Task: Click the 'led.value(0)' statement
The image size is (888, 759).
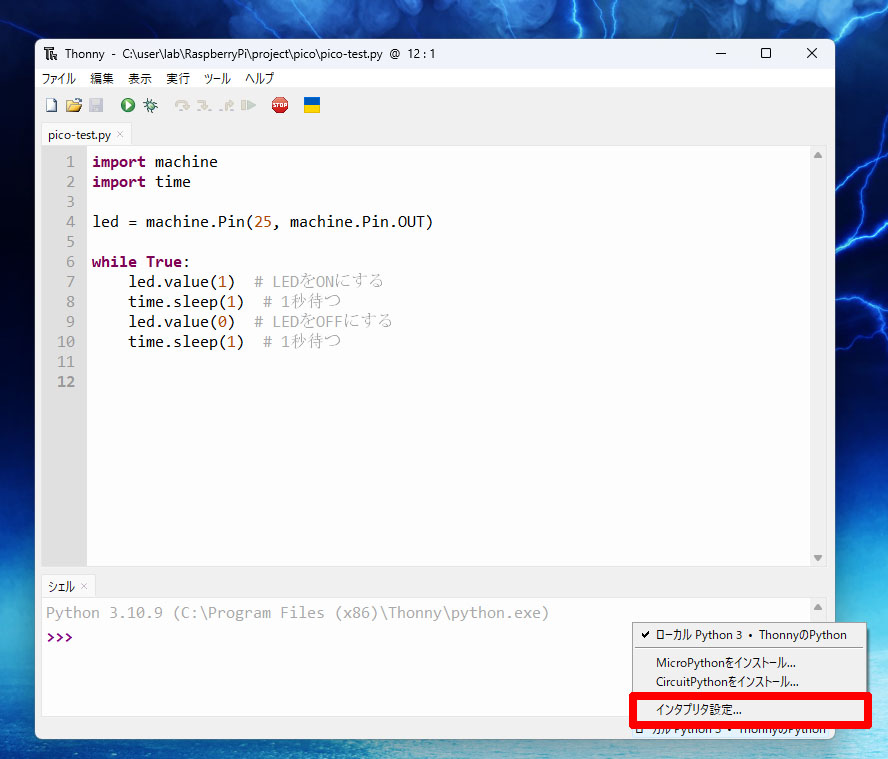Action: point(181,322)
